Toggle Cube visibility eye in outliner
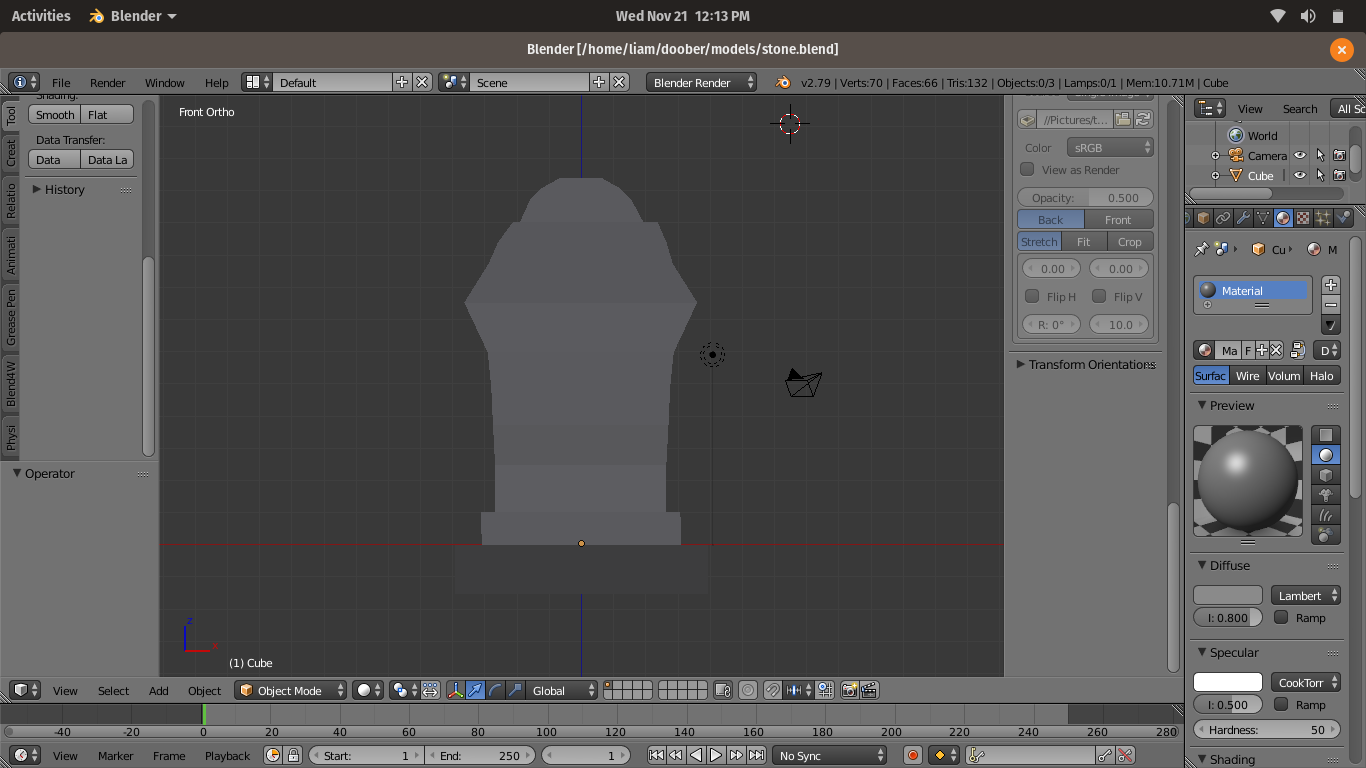The width and height of the screenshot is (1366, 768). click(1300, 176)
